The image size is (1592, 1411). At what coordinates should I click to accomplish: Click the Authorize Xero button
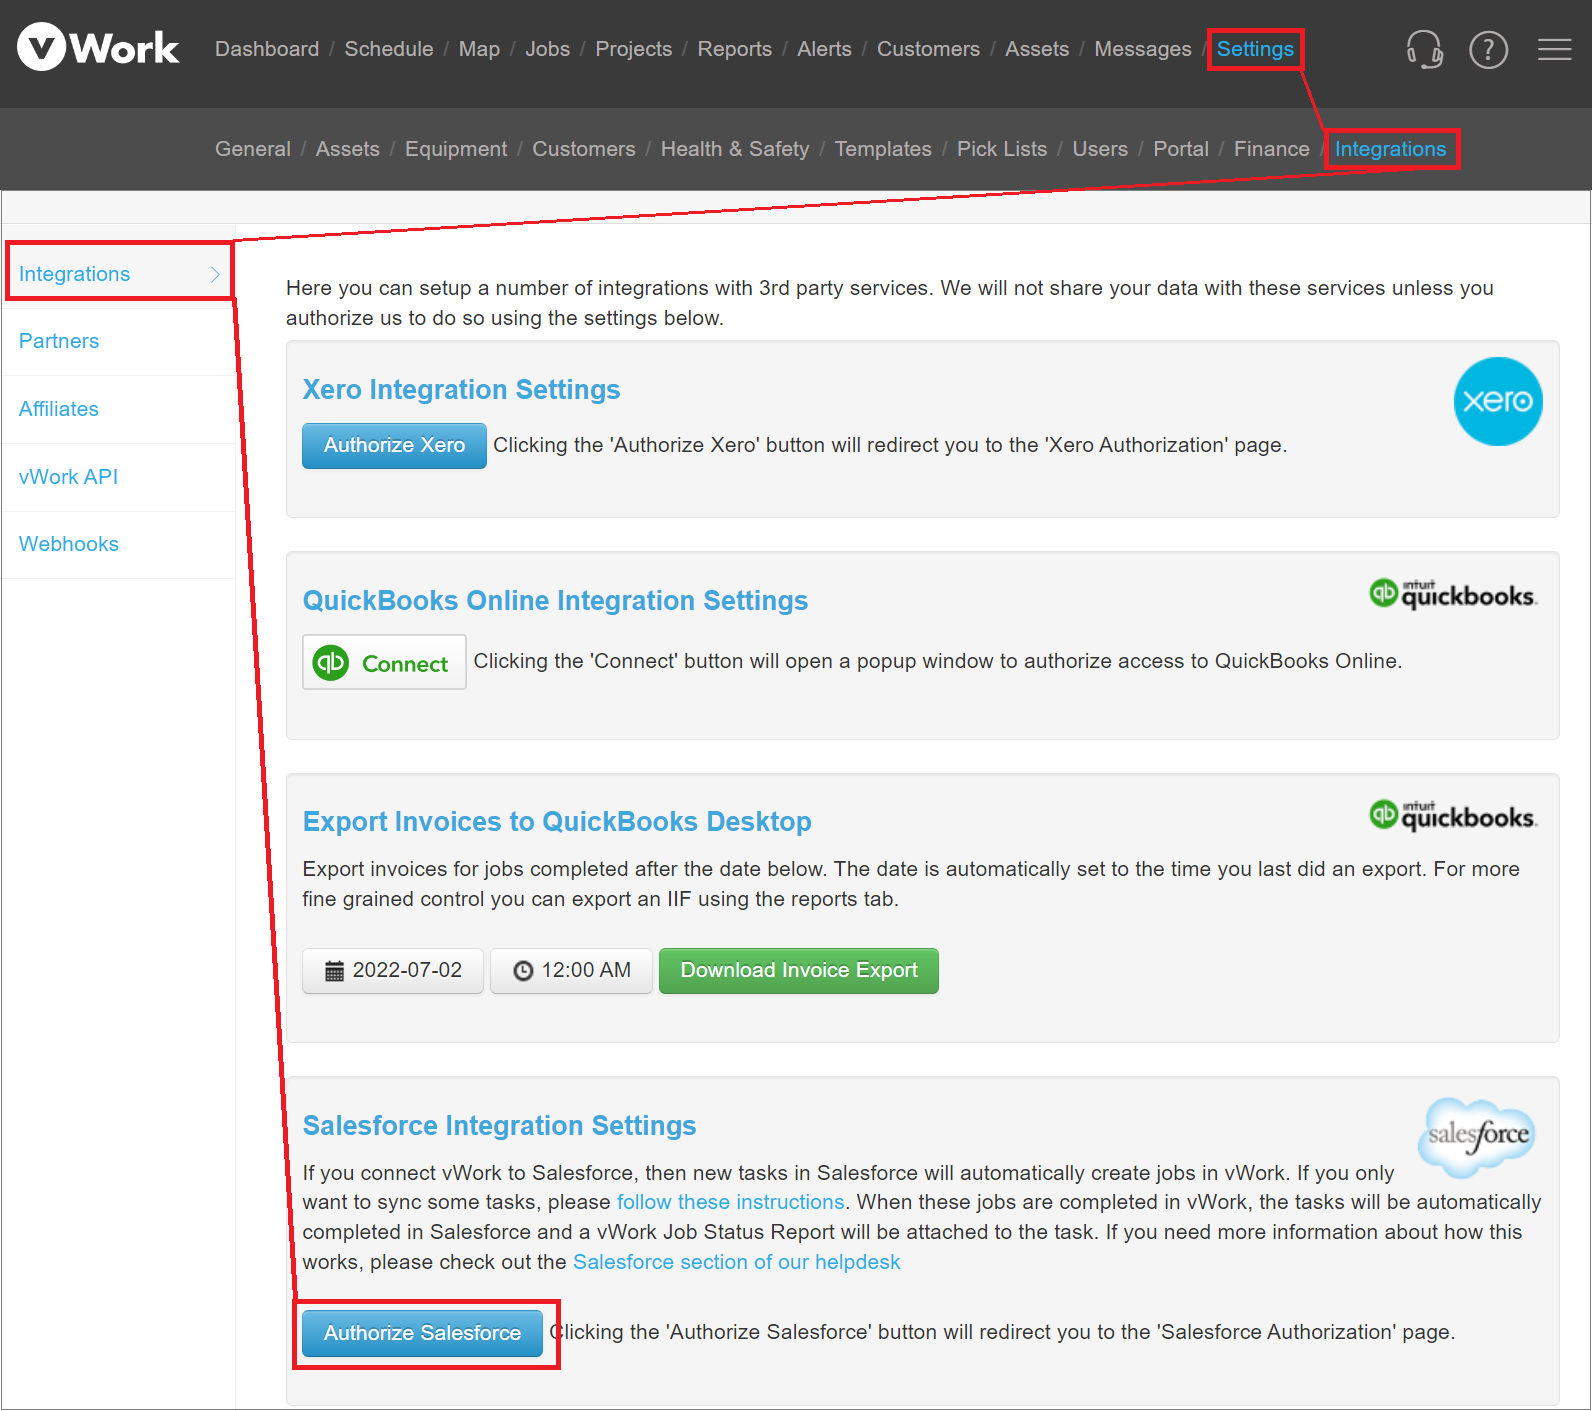(394, 446)
